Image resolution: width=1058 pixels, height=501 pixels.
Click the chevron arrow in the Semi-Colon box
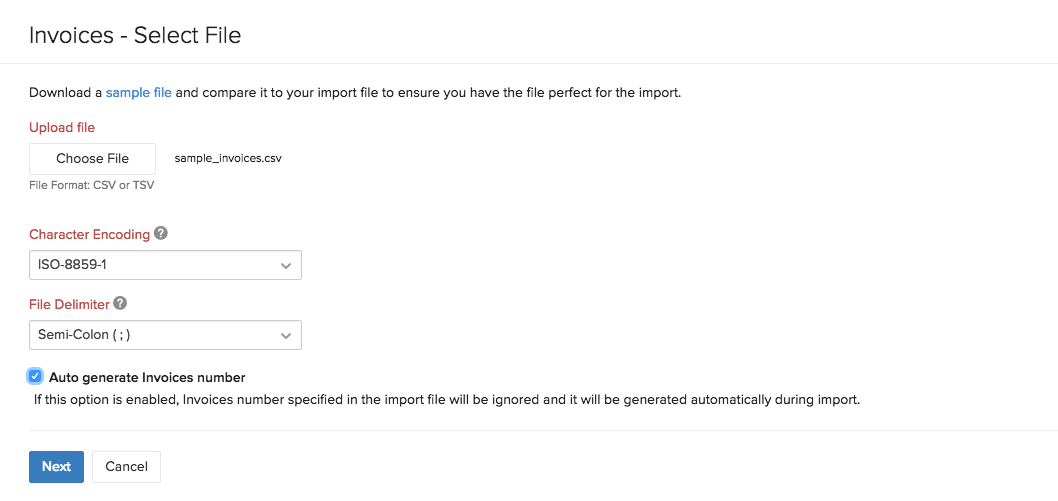tap(286, 335)
